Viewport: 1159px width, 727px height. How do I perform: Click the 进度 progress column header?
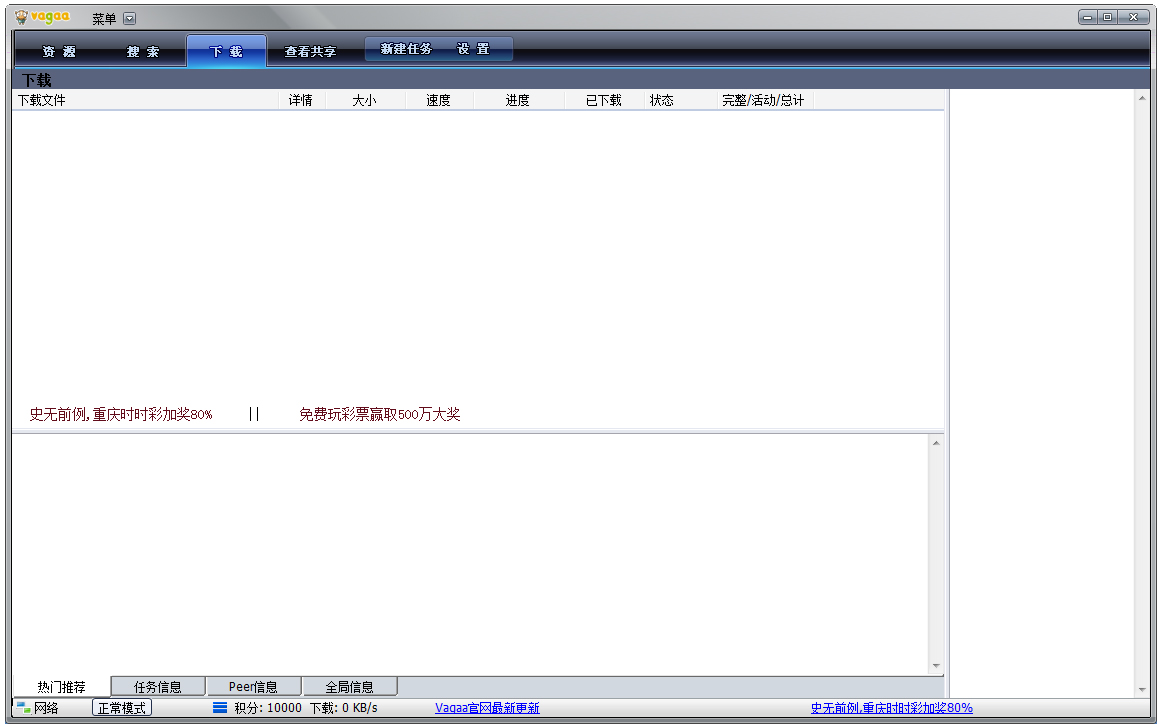[x=519, y=99]
